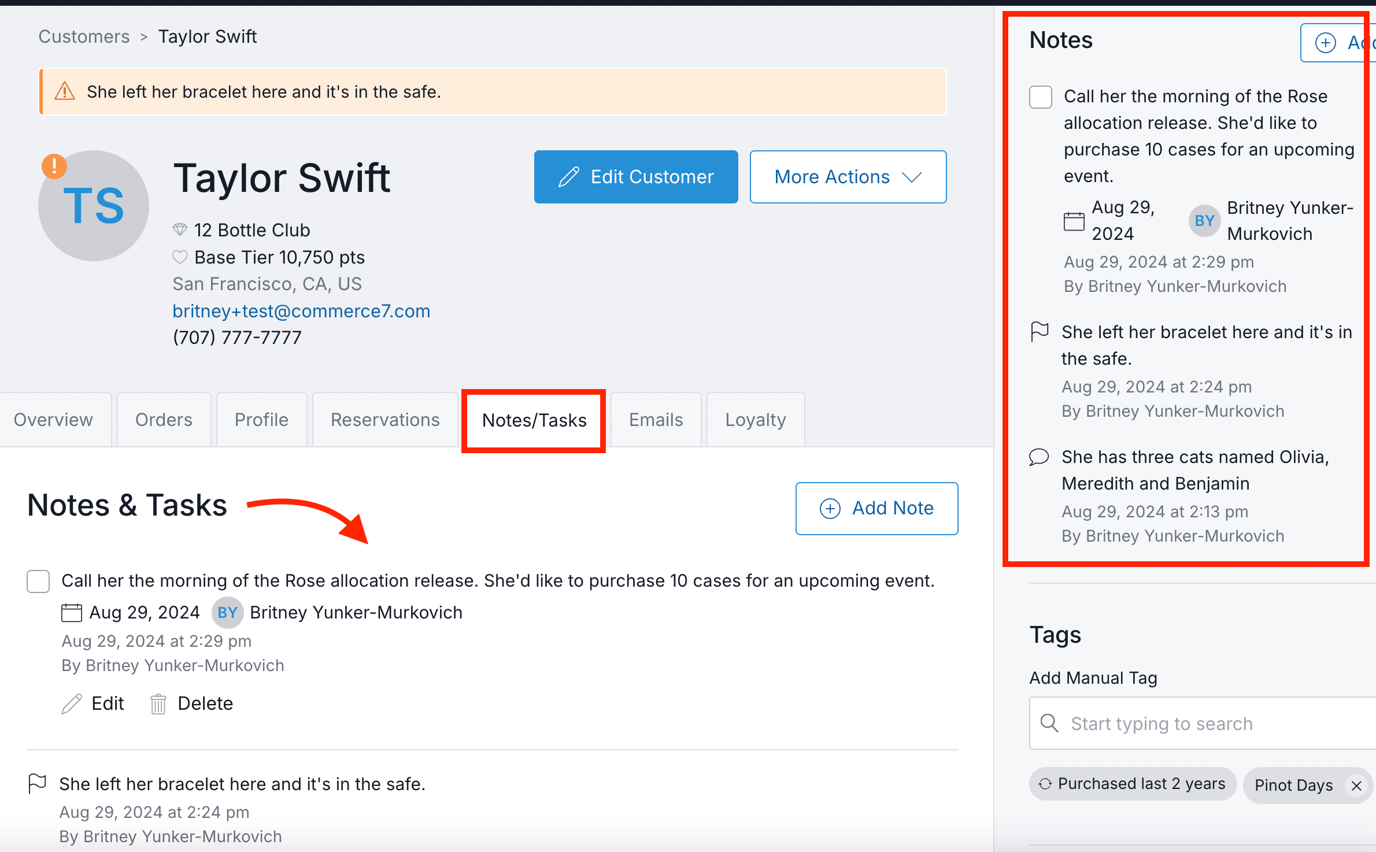The width and height of the screenshot is (1376, 852).
Task: Click Base Tier 10,750 pts text
Action: (x=279, y=257)
